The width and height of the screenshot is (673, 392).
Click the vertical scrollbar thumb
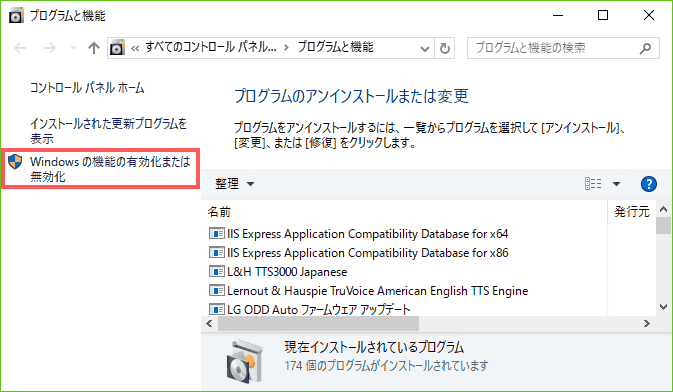[x=664, y=225]
